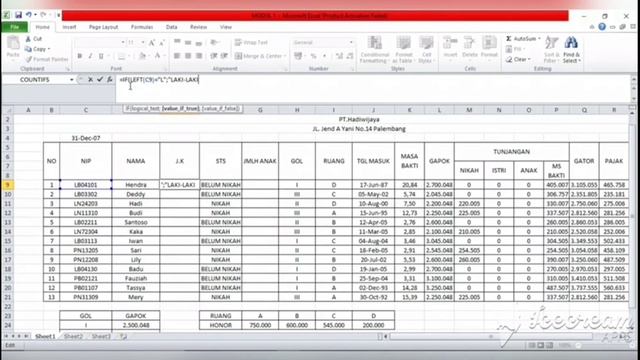Click the AutoSum button
Screen dimensions: 640x360
523,39
